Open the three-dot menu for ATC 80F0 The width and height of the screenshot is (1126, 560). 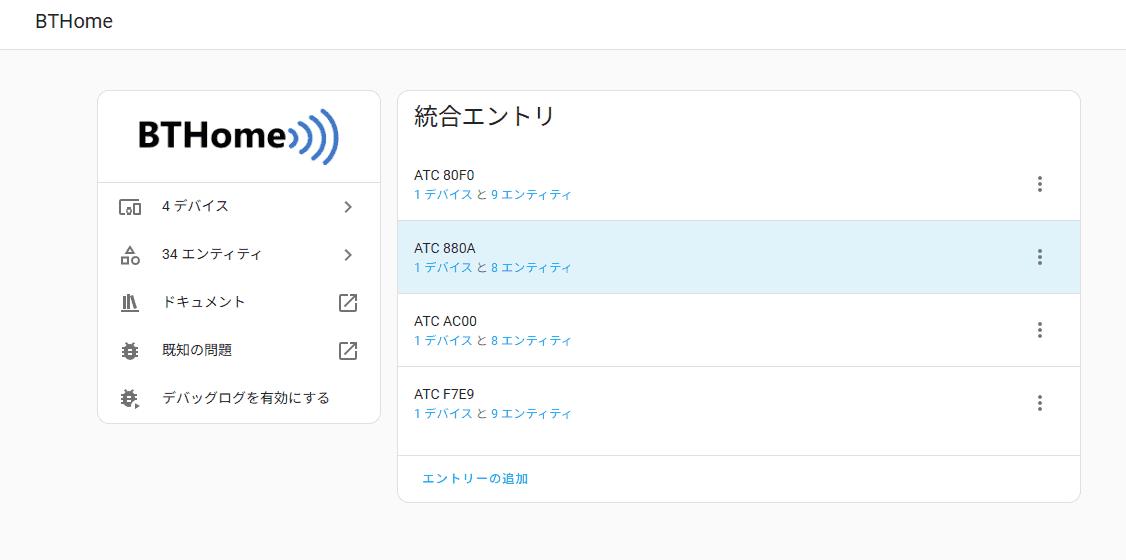[x=1039, y=185]
